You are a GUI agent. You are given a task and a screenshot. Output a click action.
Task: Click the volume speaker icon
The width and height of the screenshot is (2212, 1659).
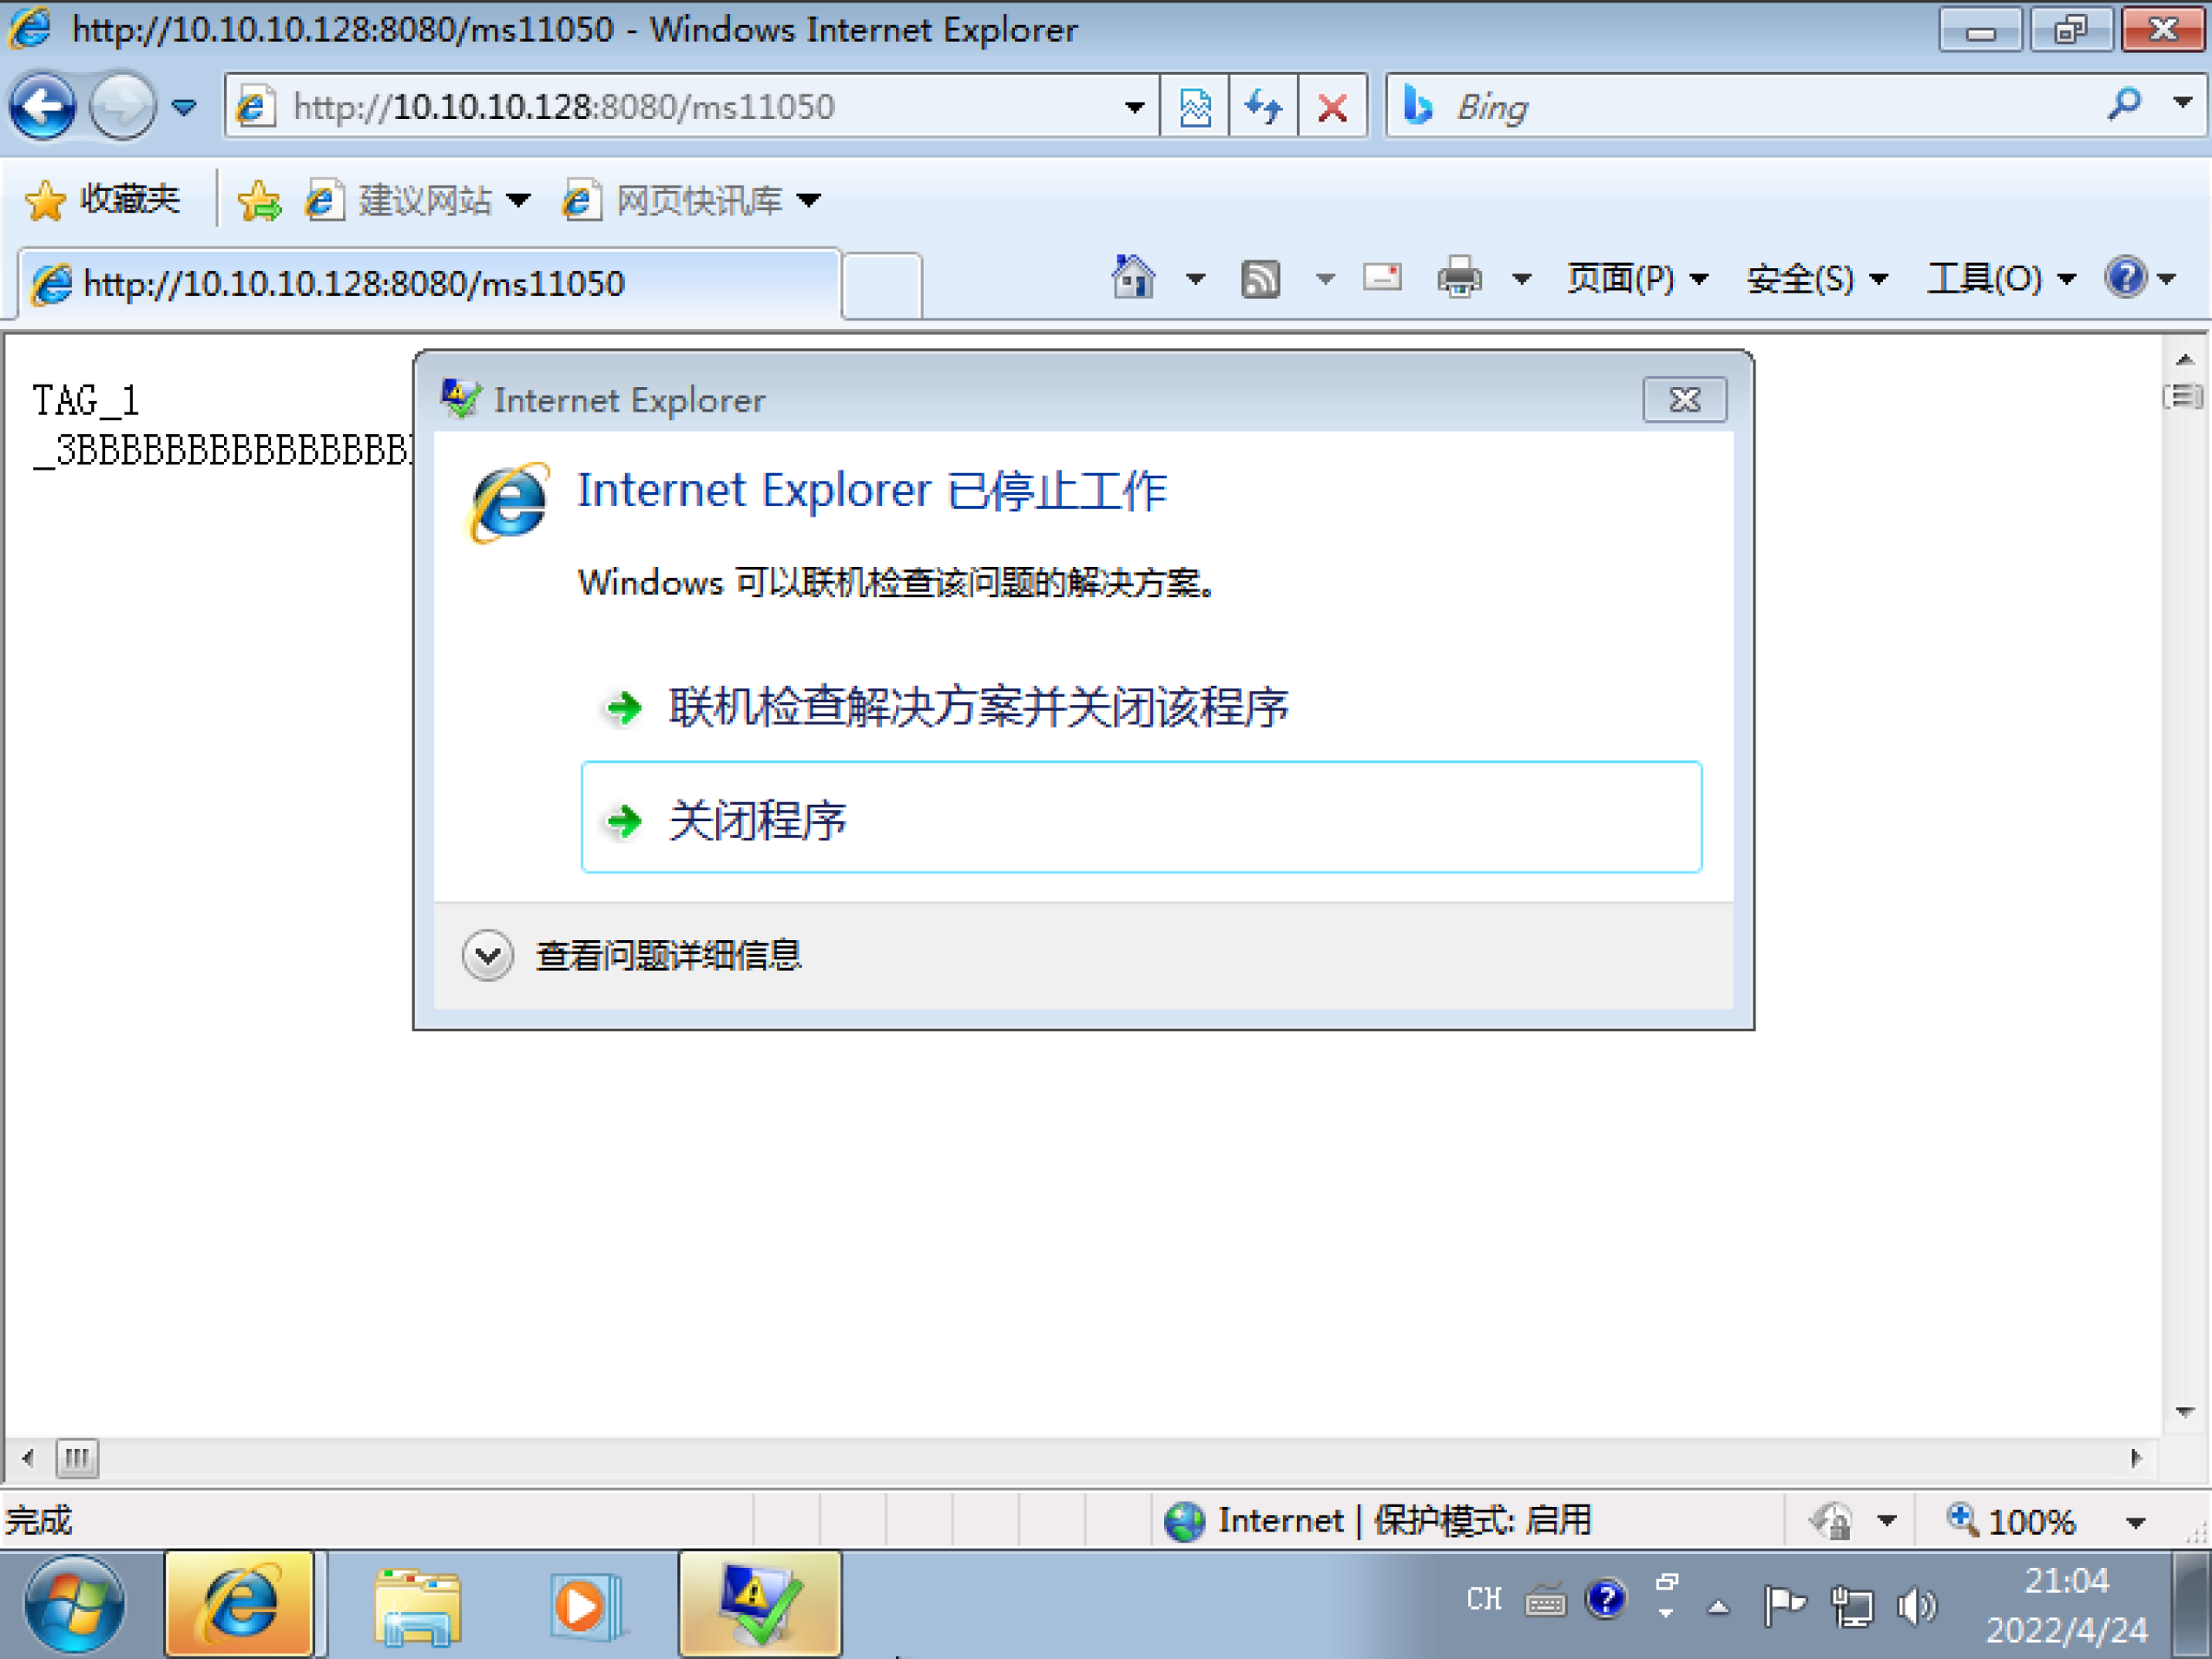pos(1917,1606)
